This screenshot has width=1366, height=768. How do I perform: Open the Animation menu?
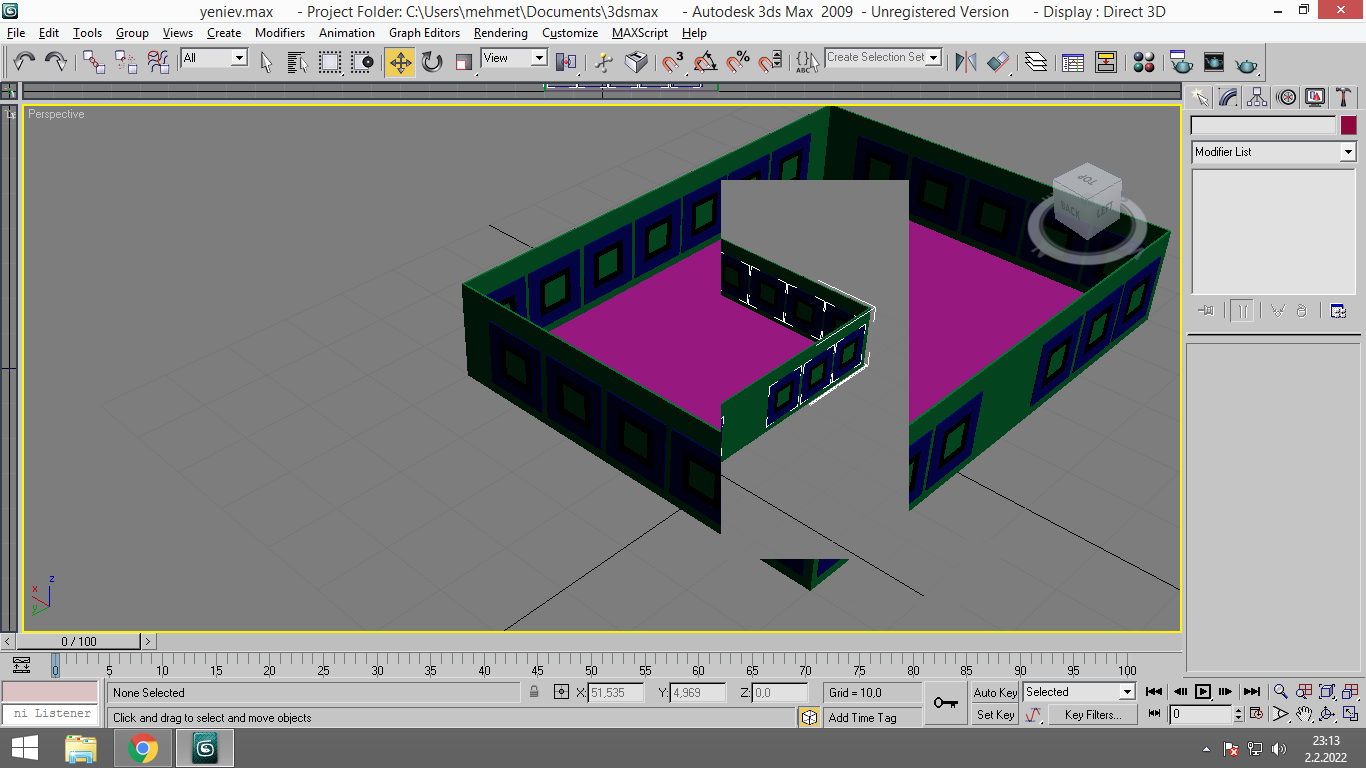click(x=347, y=33)
